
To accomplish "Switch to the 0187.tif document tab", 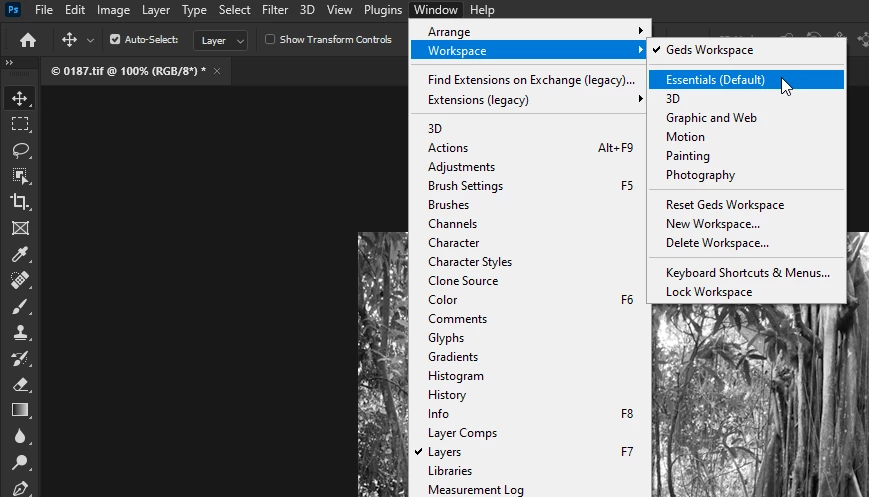I will coord(128,71).
